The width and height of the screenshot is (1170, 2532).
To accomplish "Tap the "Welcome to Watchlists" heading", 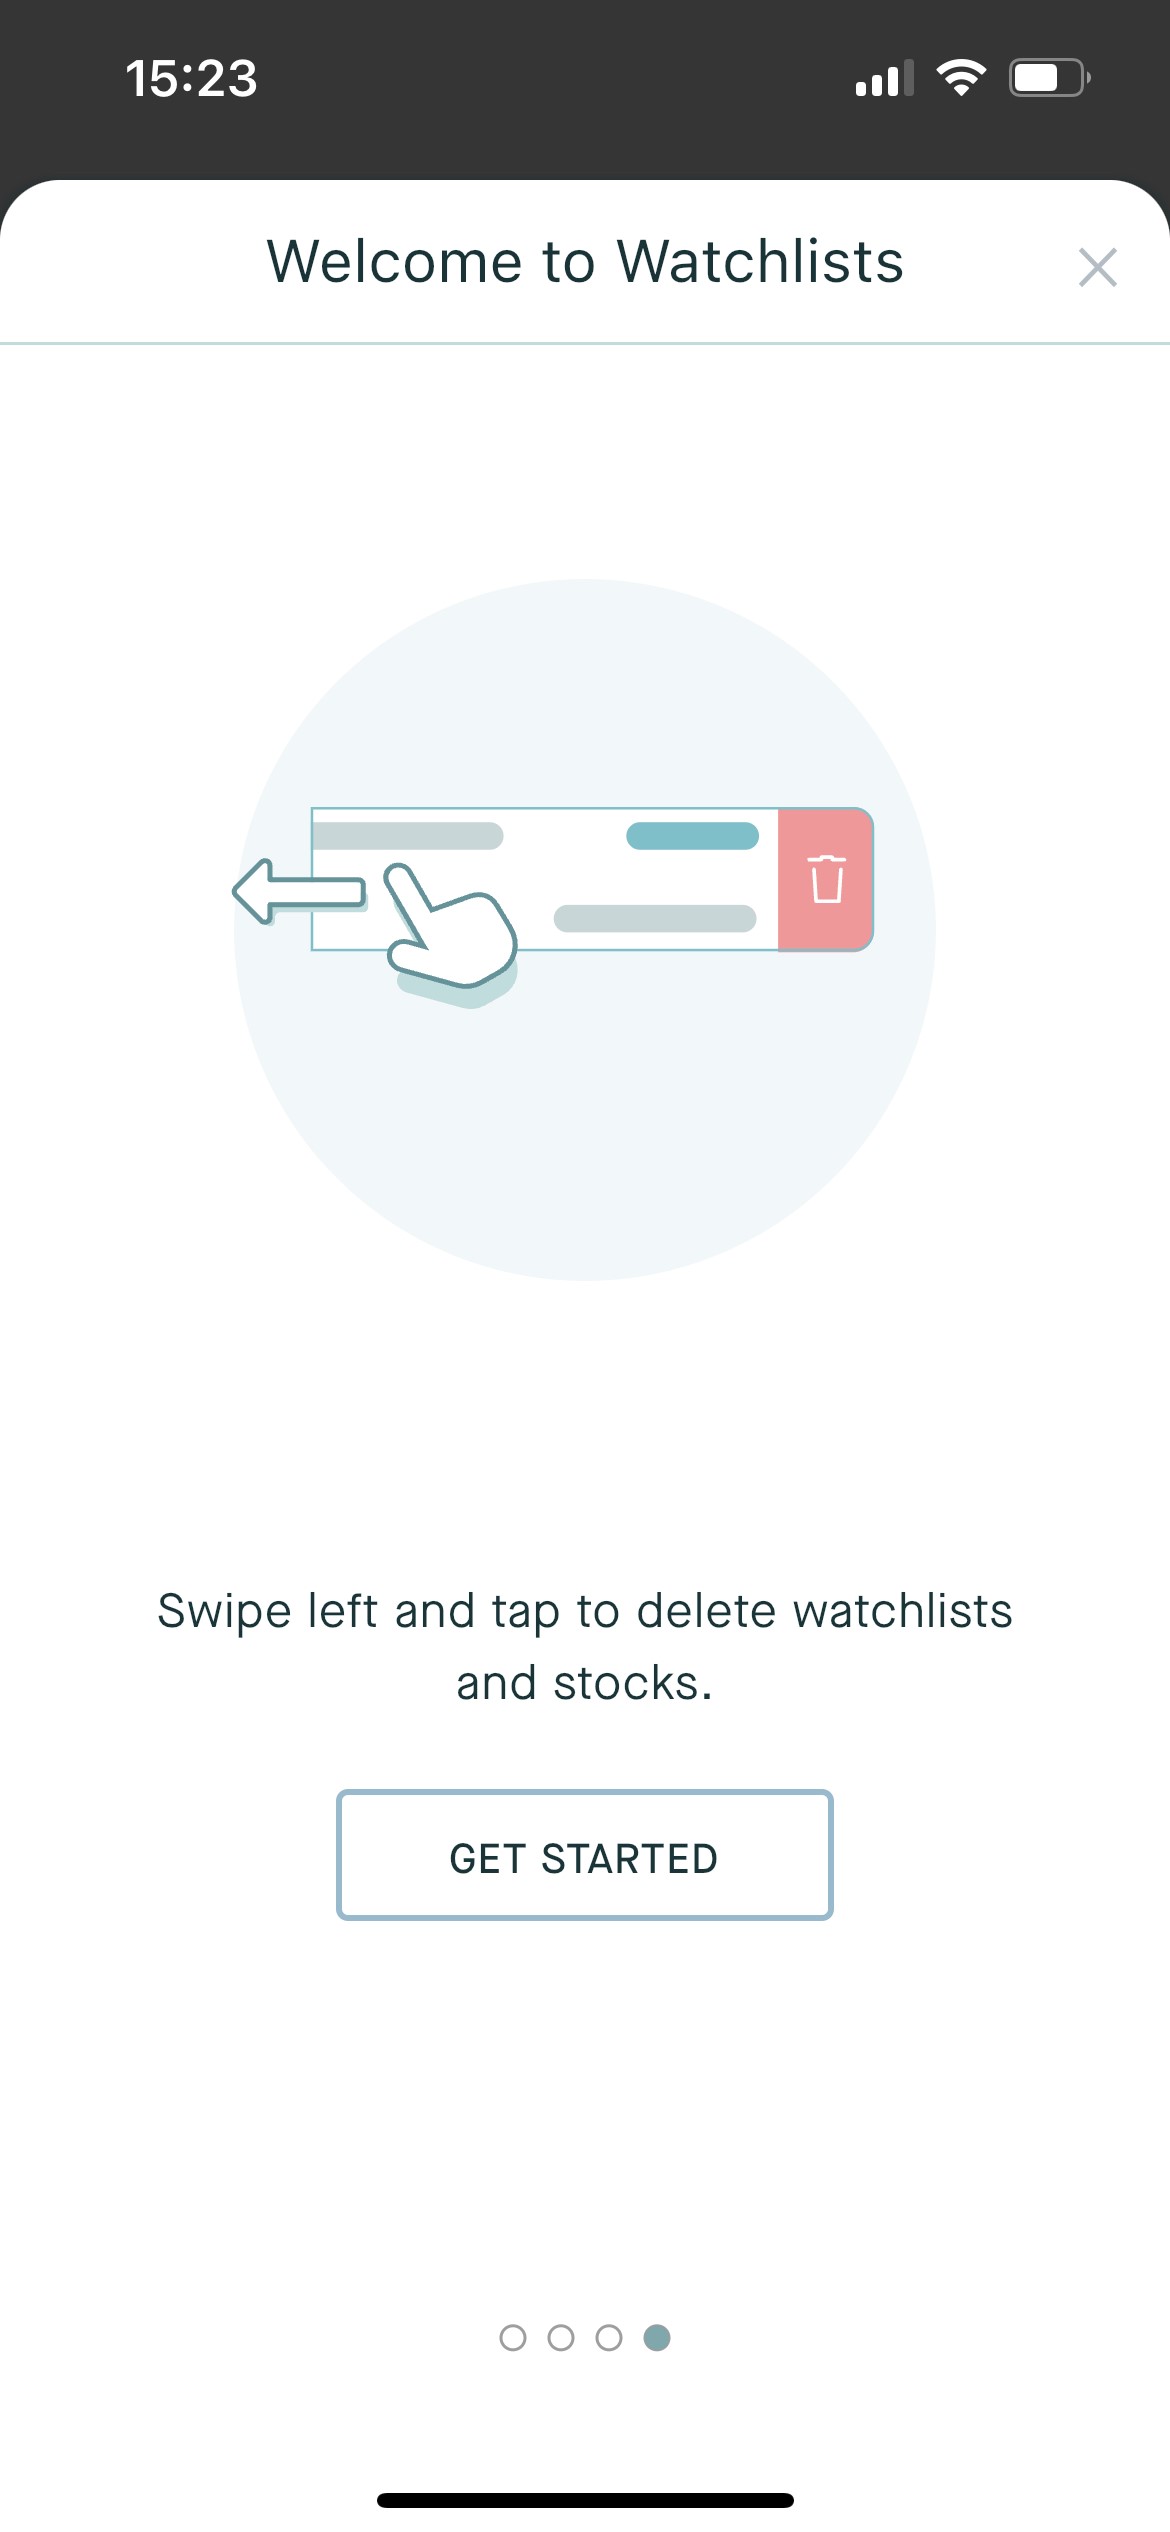I will pos(585,262).
